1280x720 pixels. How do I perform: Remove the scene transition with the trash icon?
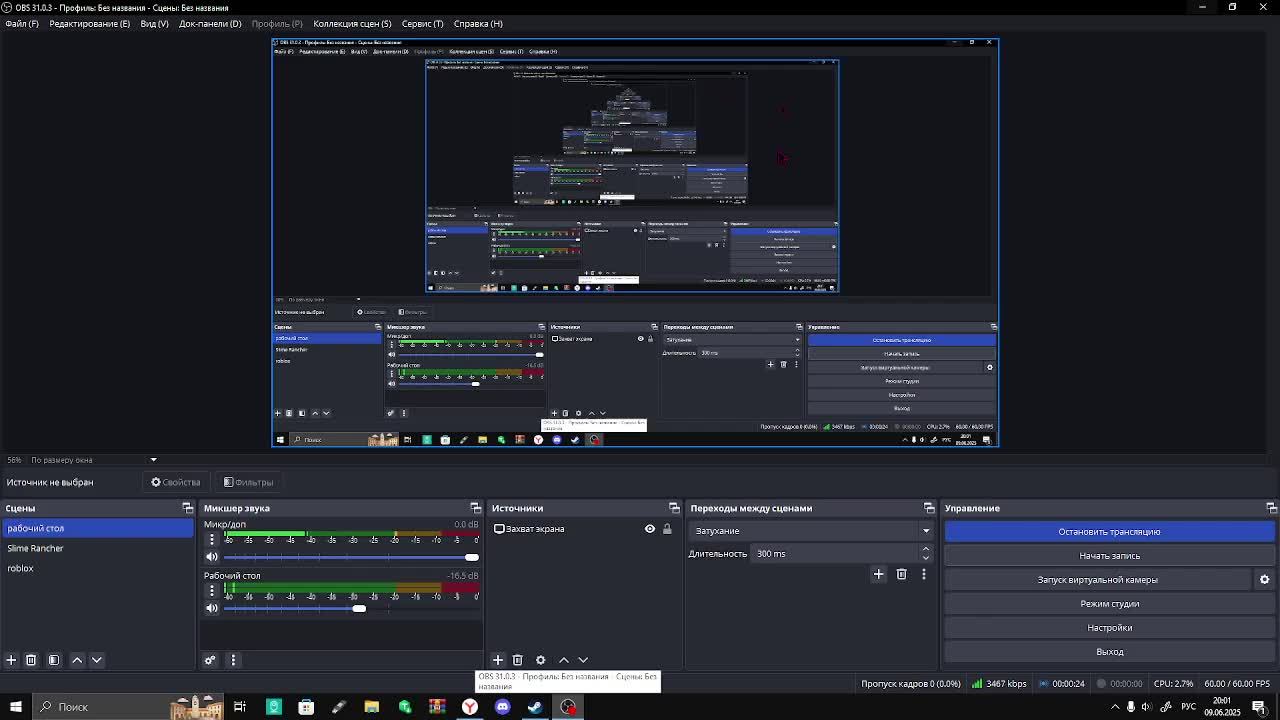[x=902, y=574]
